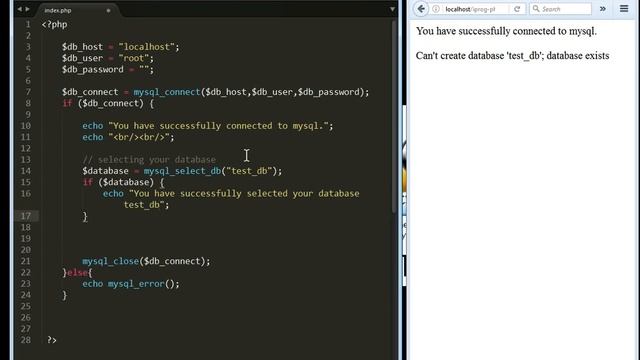The image size is (640, 360).
Task: Click the "if ($db_connect)" line
Action: click(x=108, y=103)
